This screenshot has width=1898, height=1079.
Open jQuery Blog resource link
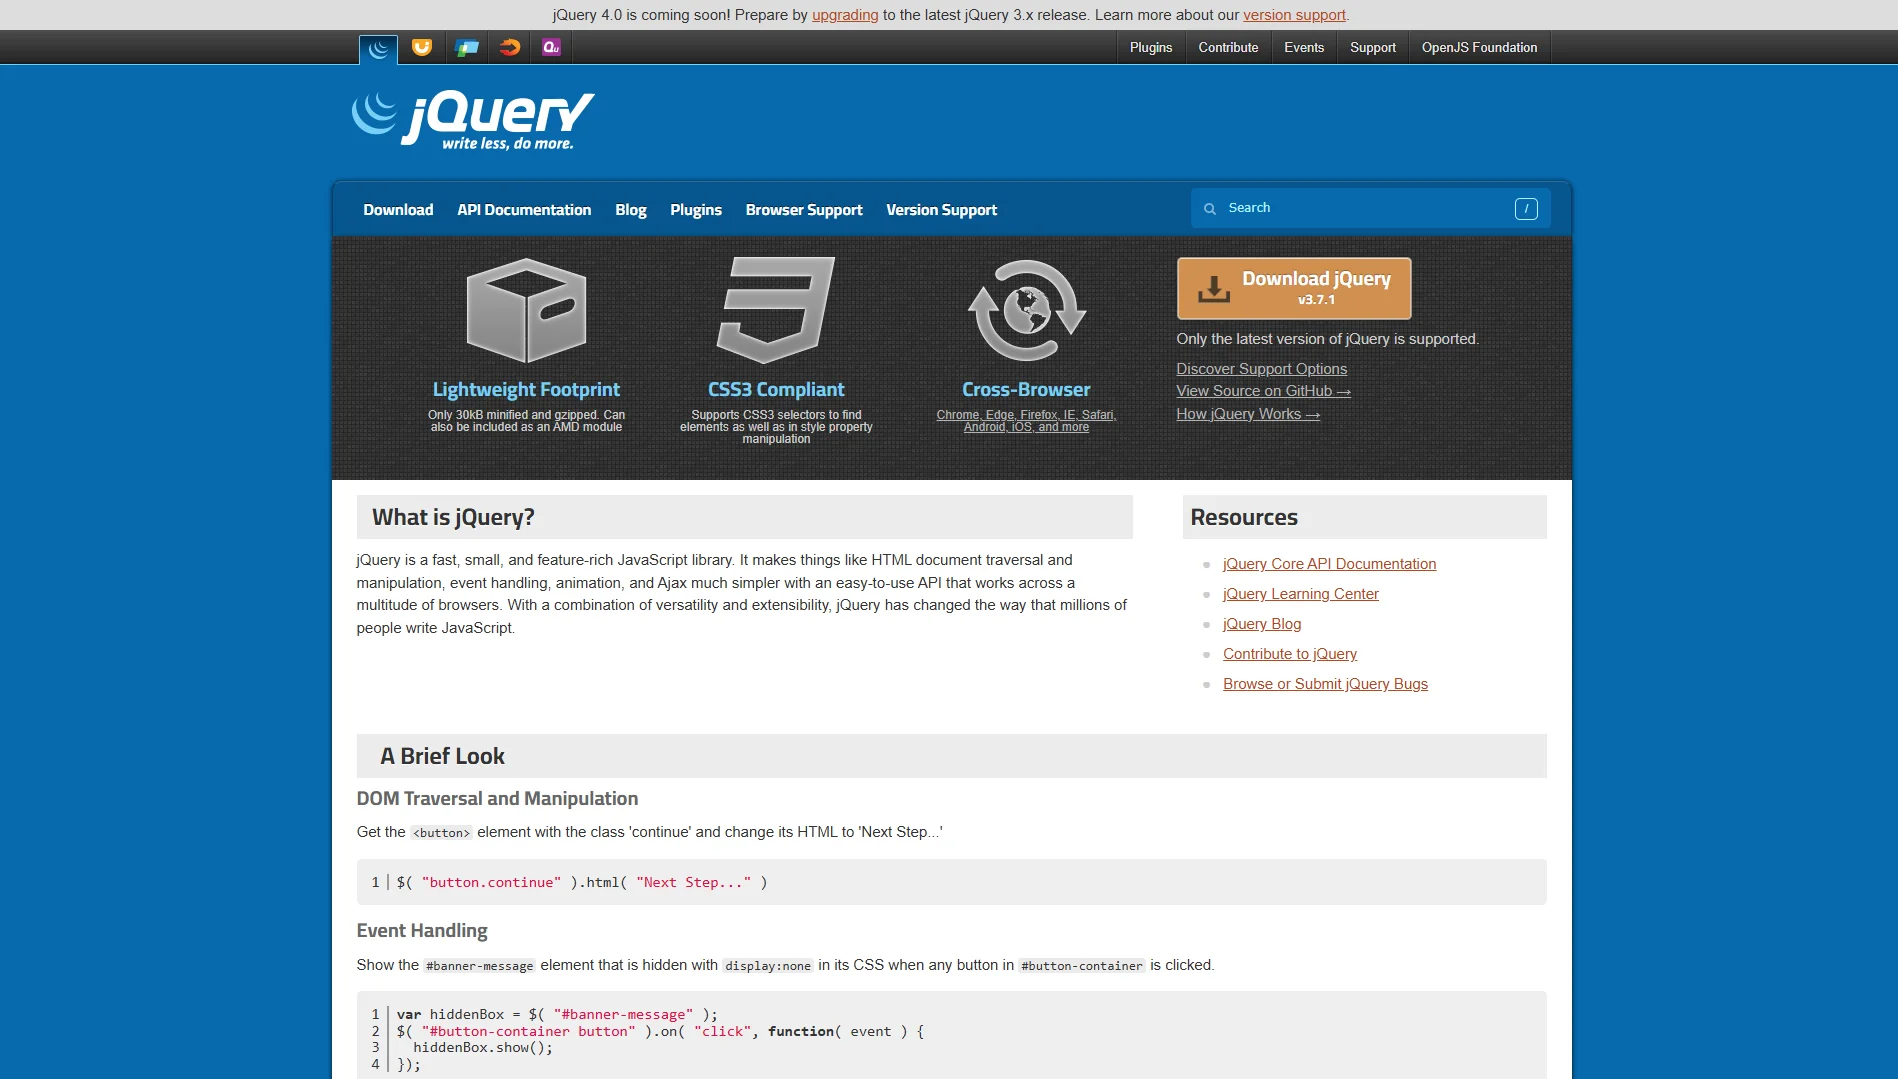1262,624
